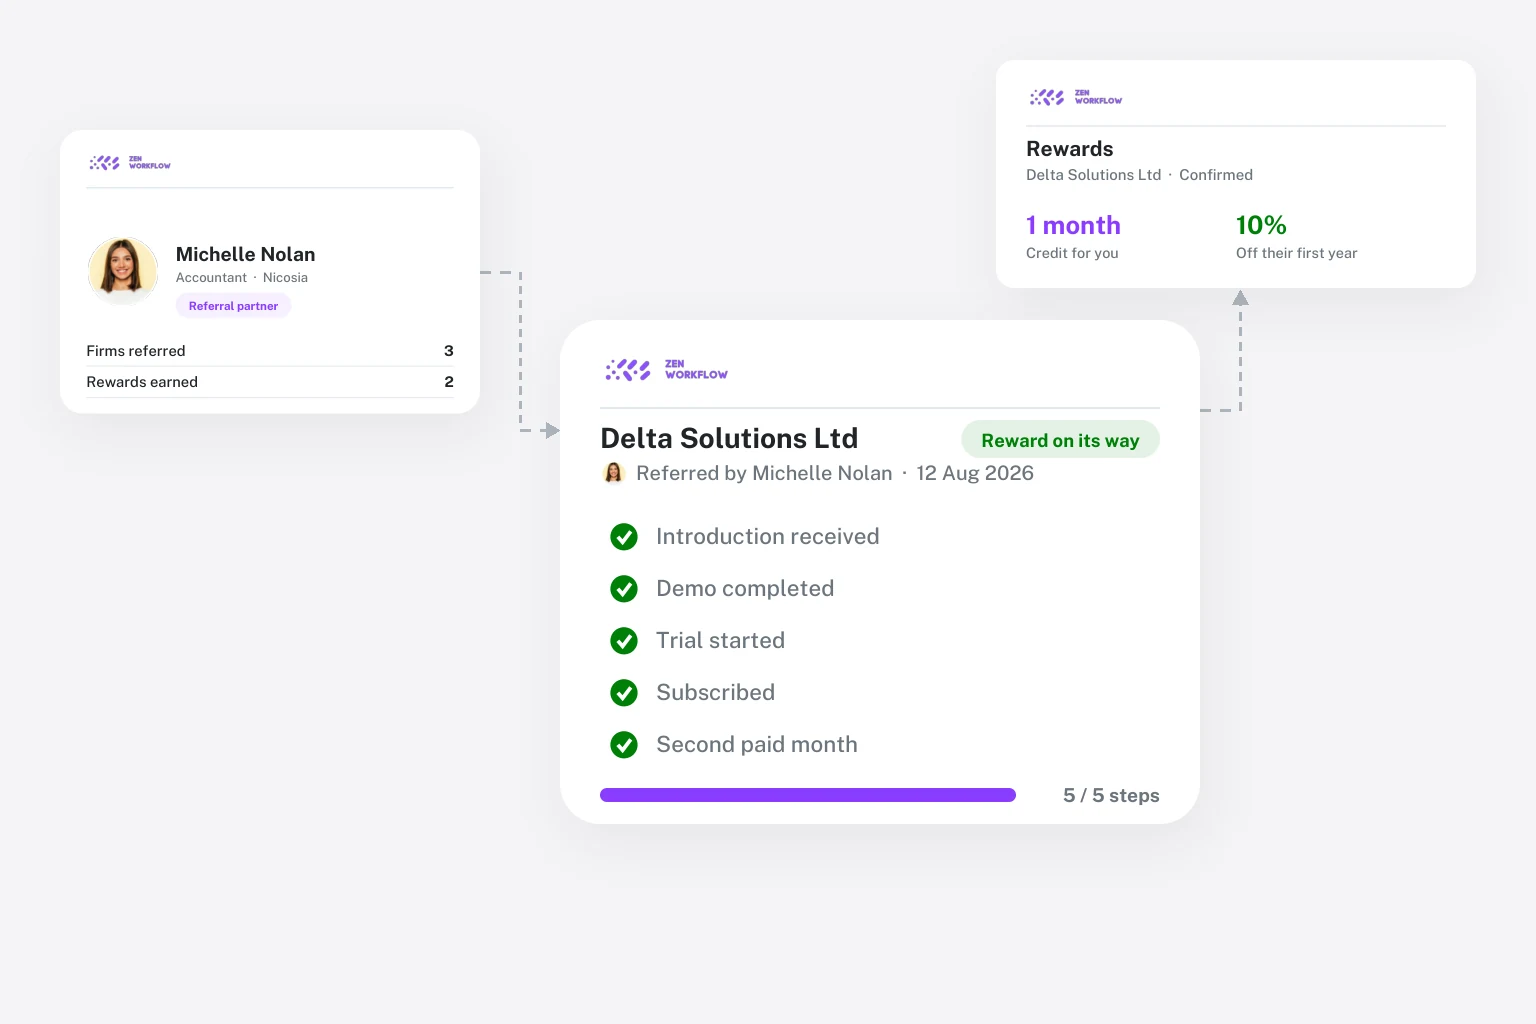The image size is (1536, 1024).
Task: Click Referred by Michelle Nolan text
Action: click(764, 473)
